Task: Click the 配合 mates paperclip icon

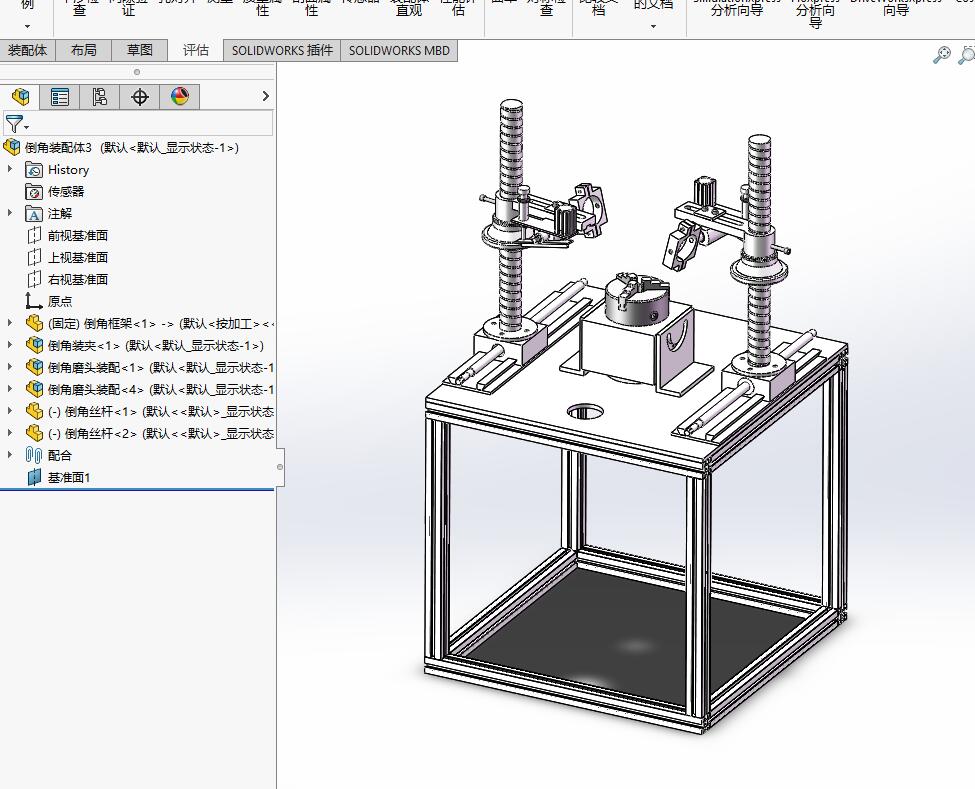Action: tap(34, 455)
